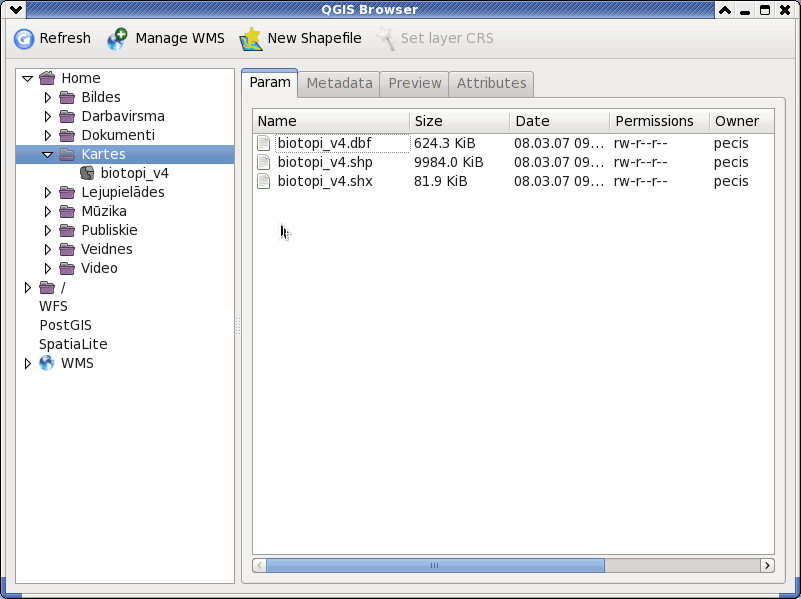Click the Dokumenti folder icon

click(67, 135)
